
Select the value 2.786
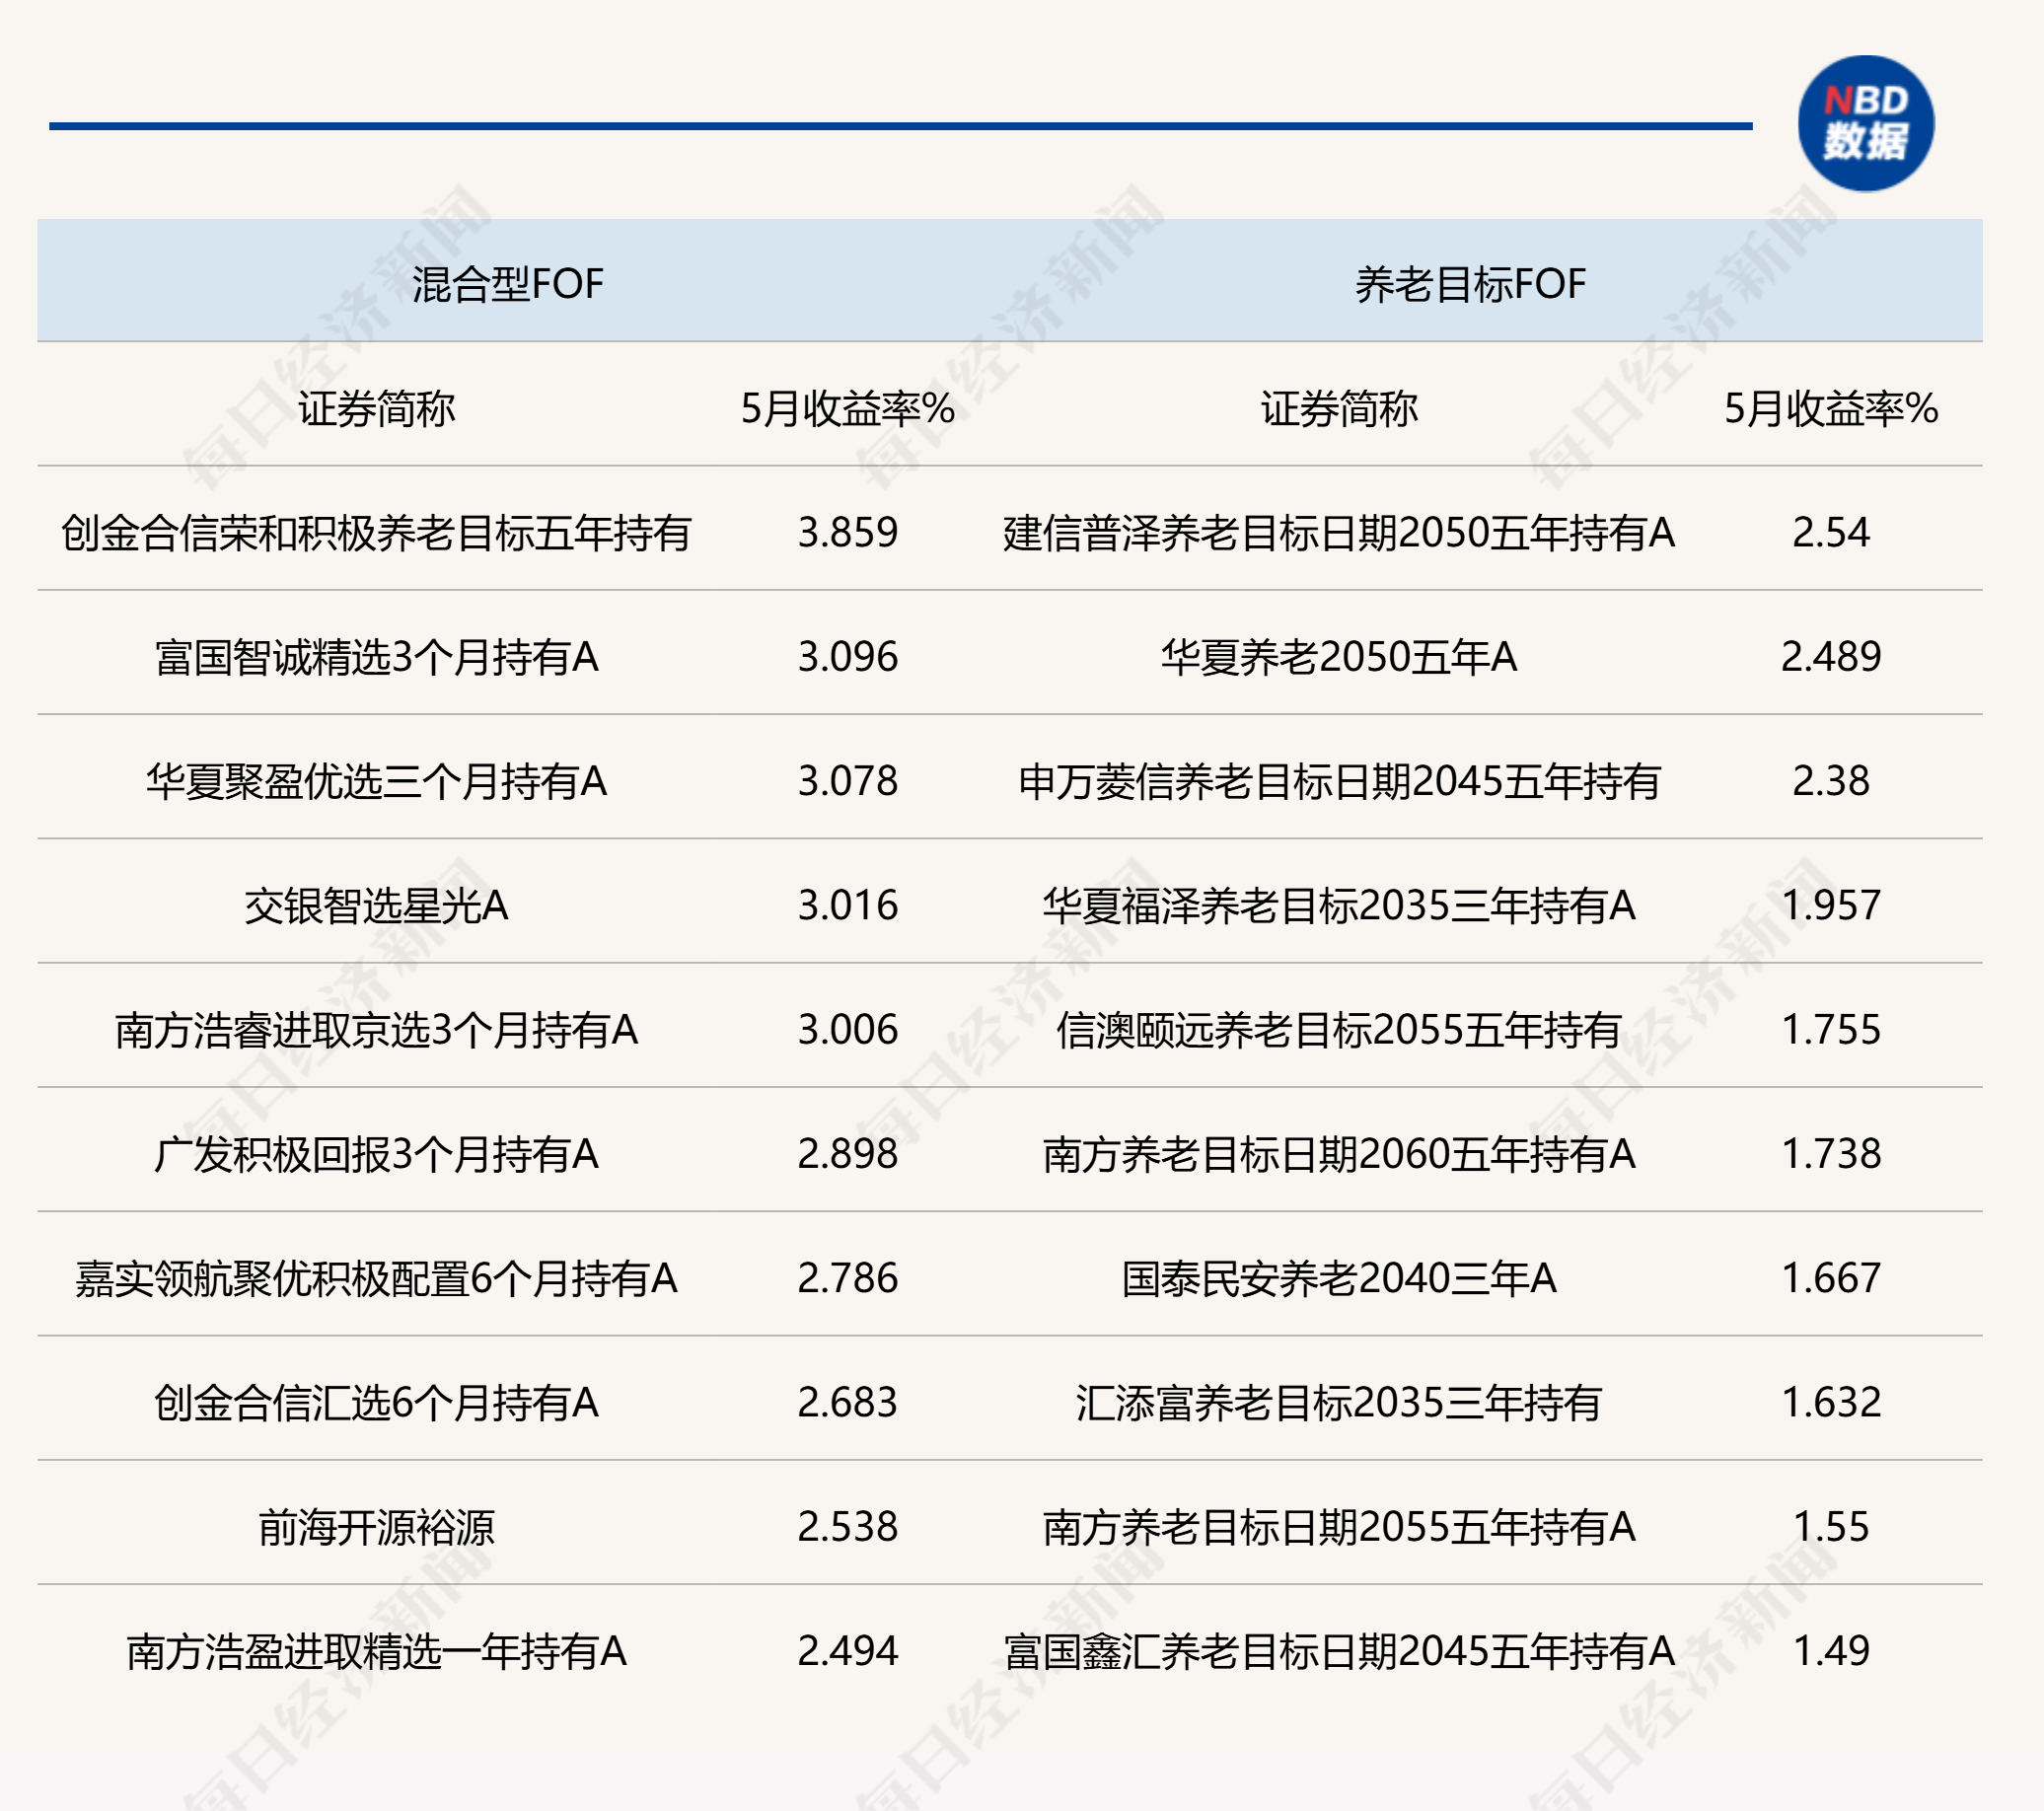click(x=848, y=1278)
